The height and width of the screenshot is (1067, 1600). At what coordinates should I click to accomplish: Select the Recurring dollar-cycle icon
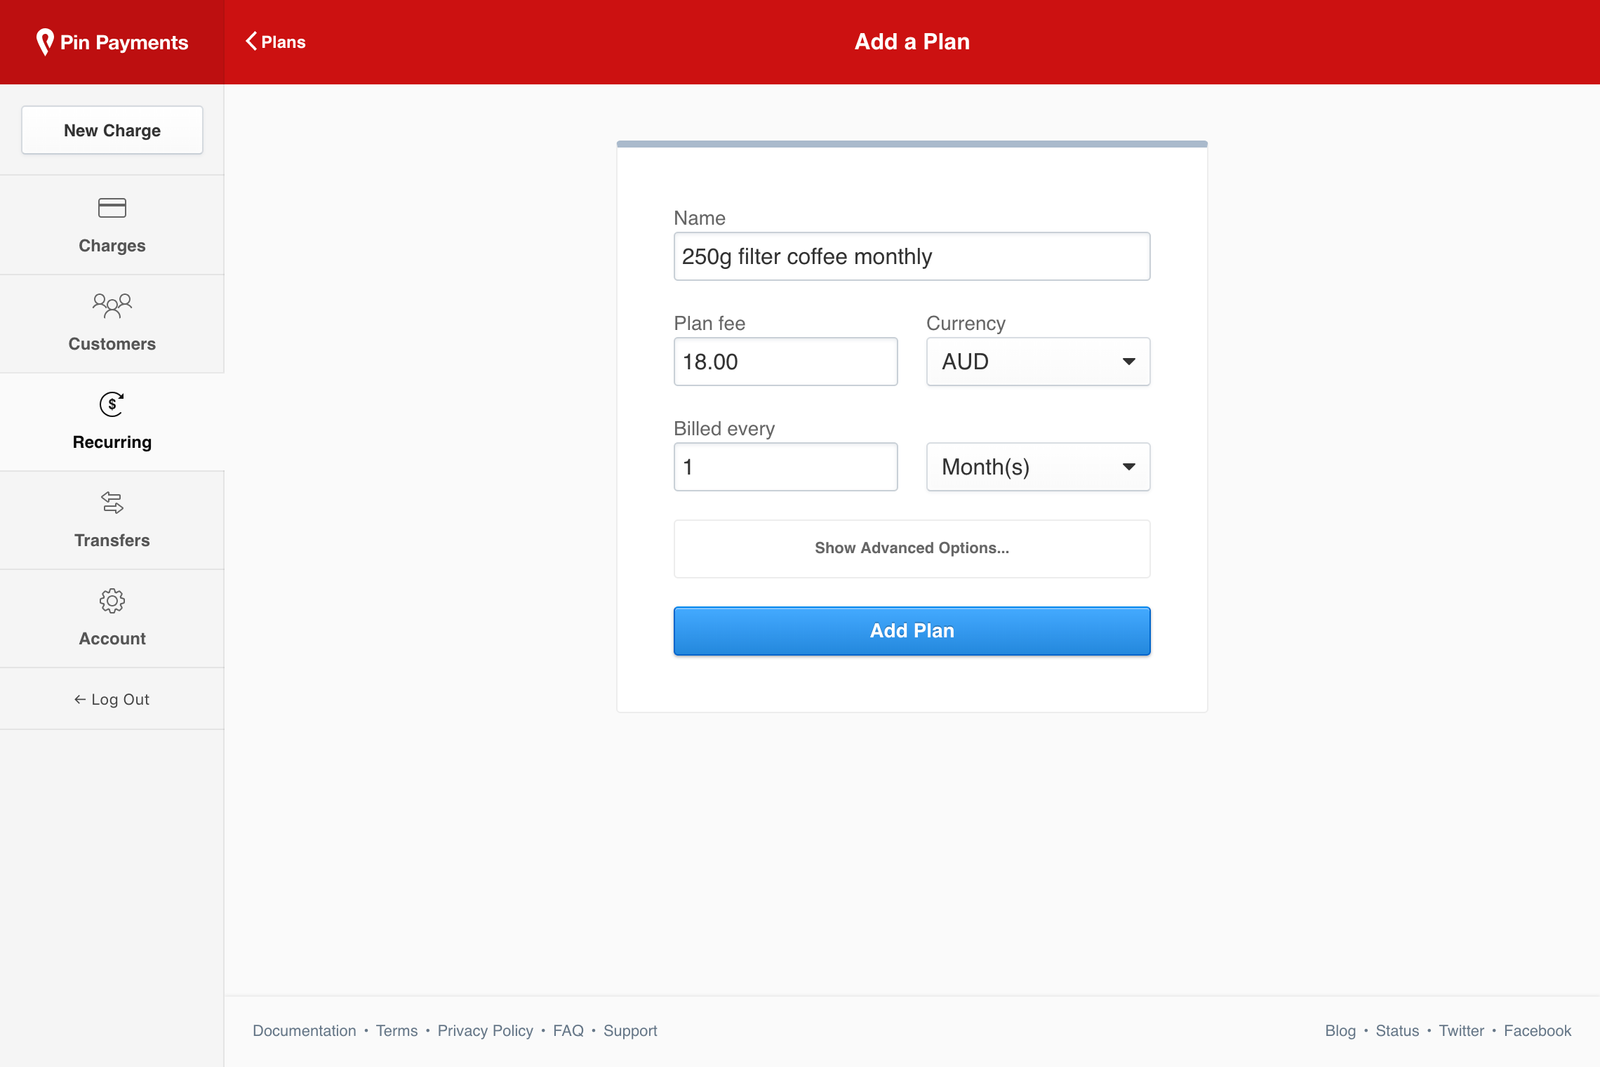coord(112,404)
